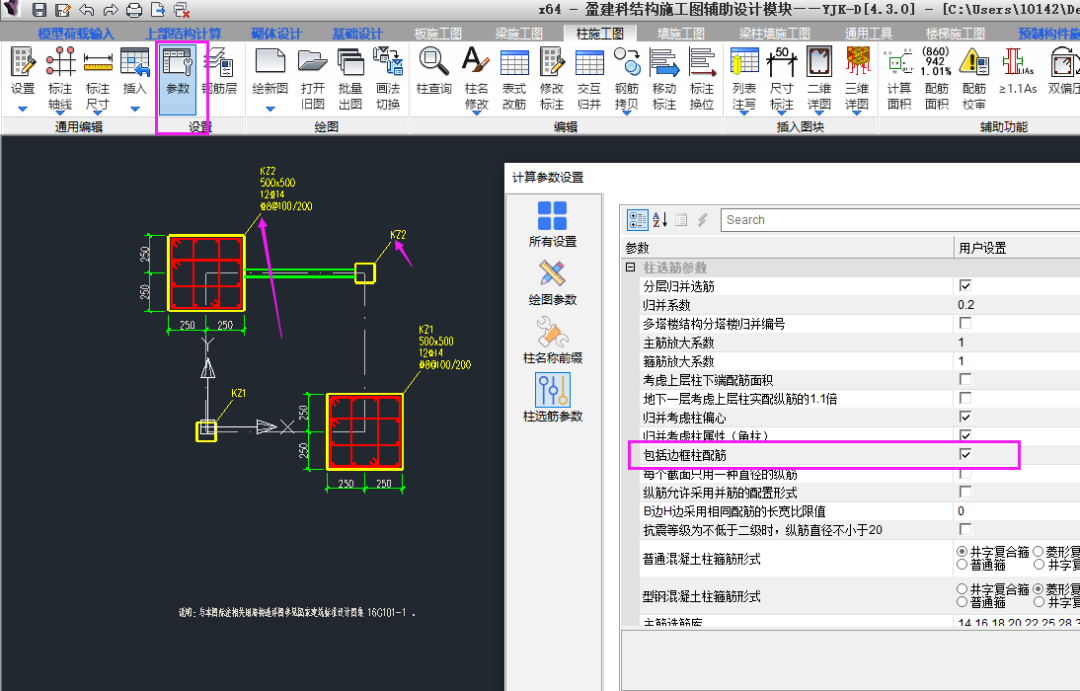This screenshot has width=1080, height=691.
Task: Click the 柱名修改 tool
Action: pyautogui.click(x=476, y=79)
